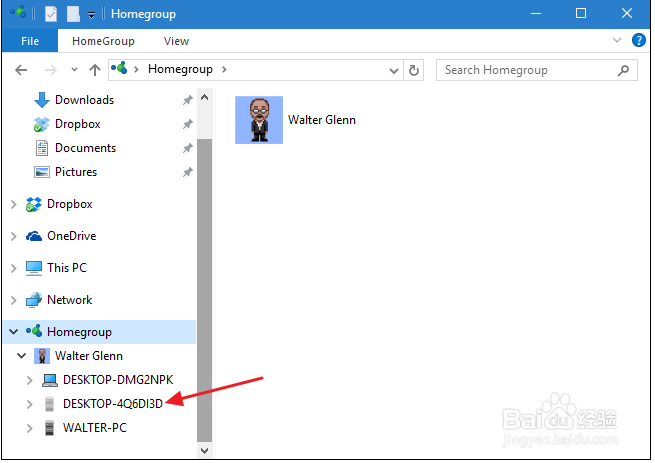Click the OneDrive cloud icon
The image size is (655, 463).
[34, 236]
